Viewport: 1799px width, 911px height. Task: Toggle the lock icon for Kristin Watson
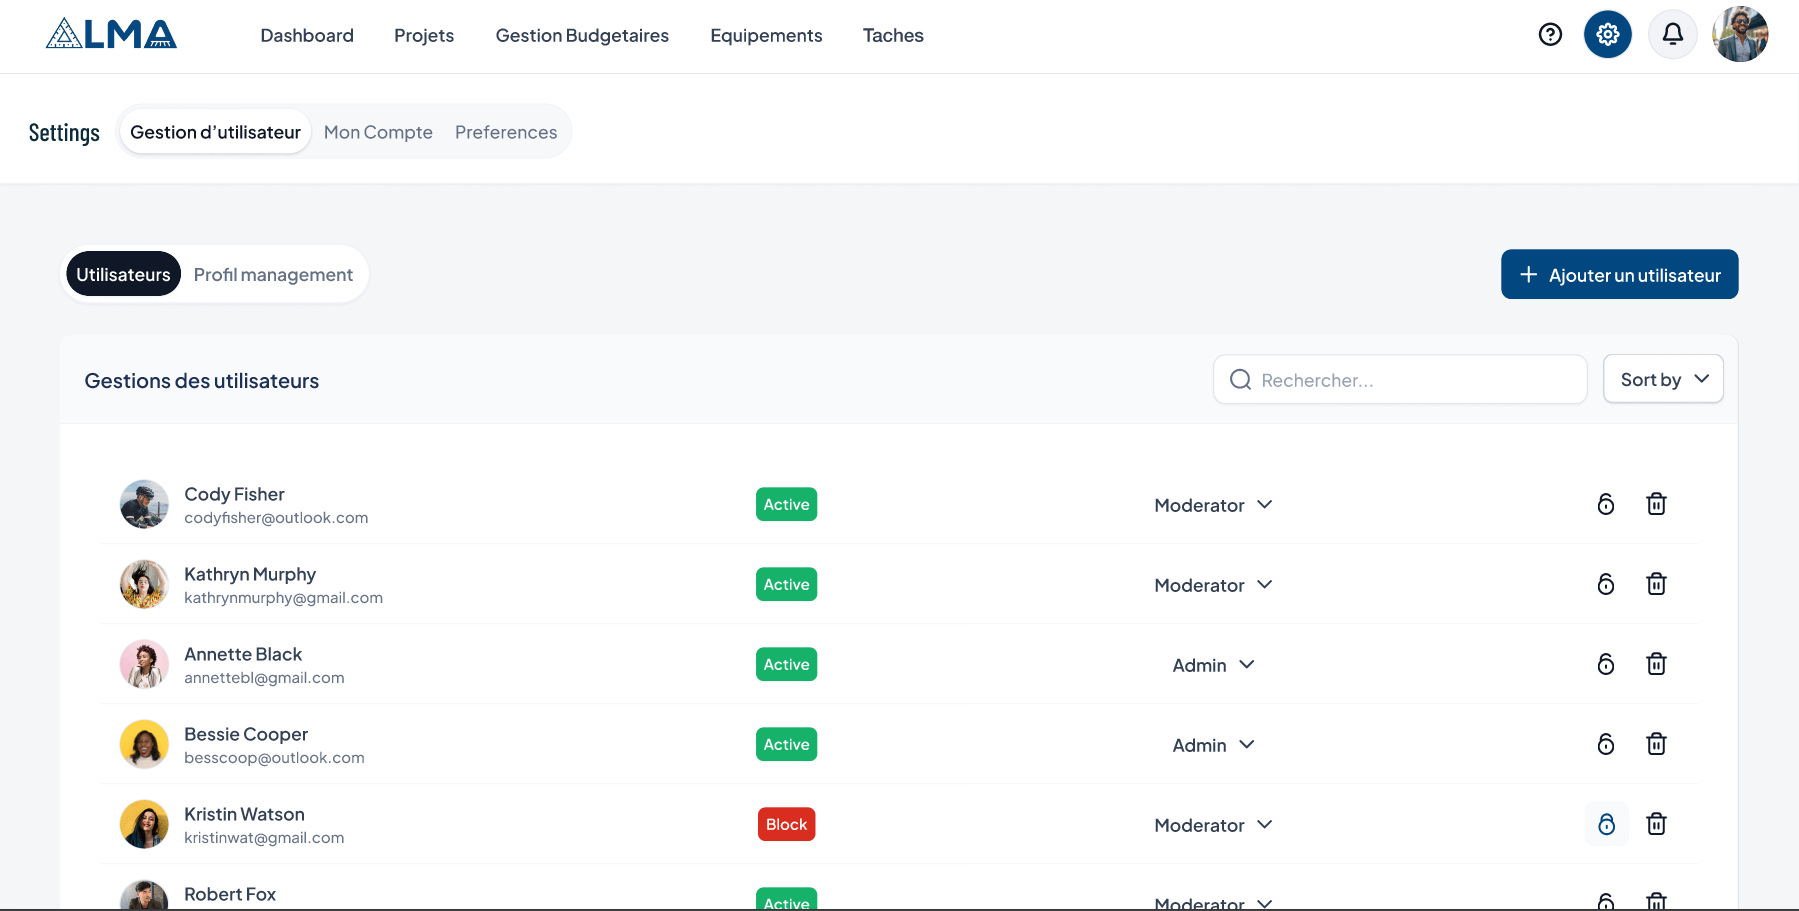tap(1606, 823)
